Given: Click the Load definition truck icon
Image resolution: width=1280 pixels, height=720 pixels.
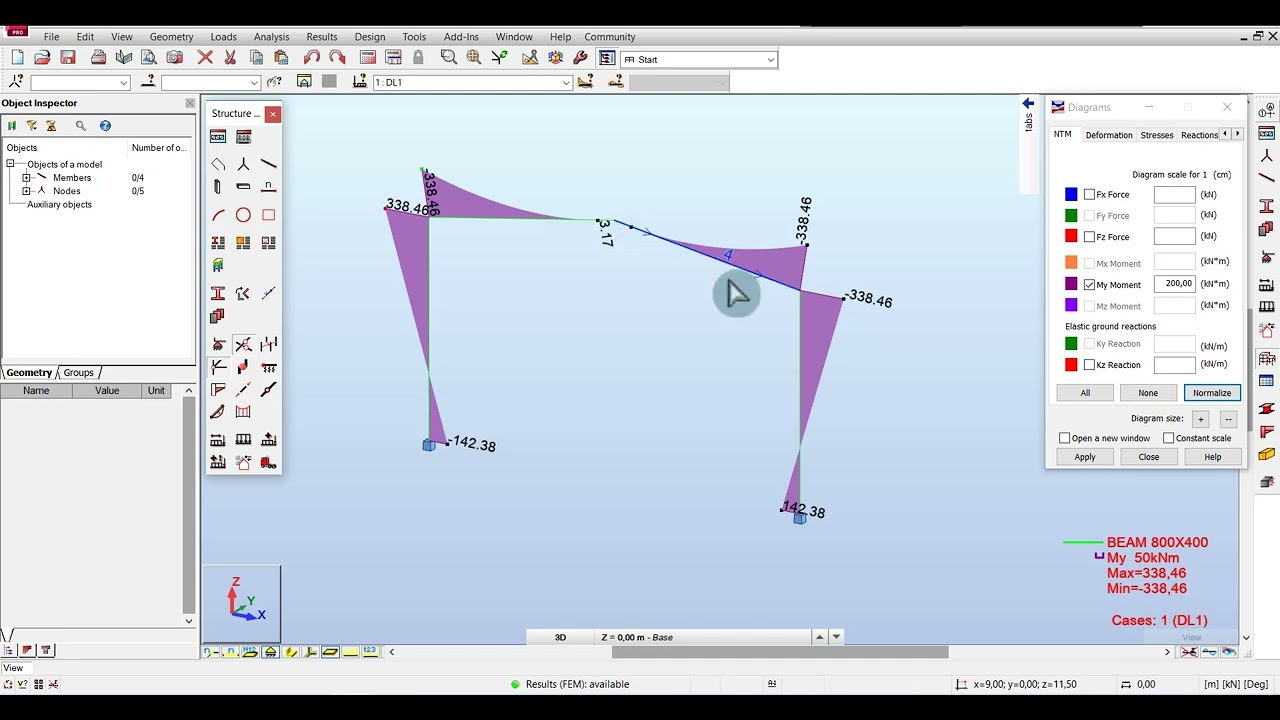Looking at the screenshot, I should pos(268,462).
